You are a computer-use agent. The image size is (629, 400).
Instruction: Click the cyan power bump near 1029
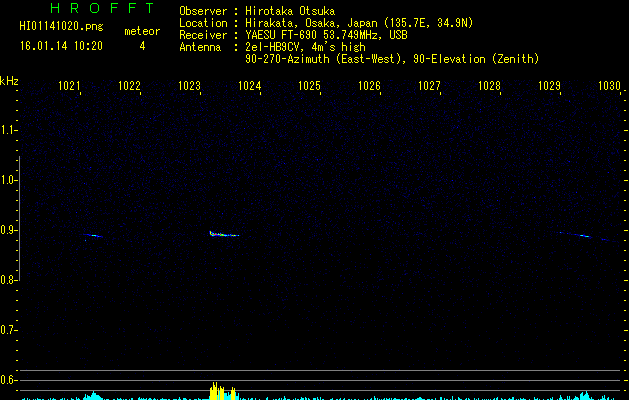pyautogui.click(x=584, y=396)
